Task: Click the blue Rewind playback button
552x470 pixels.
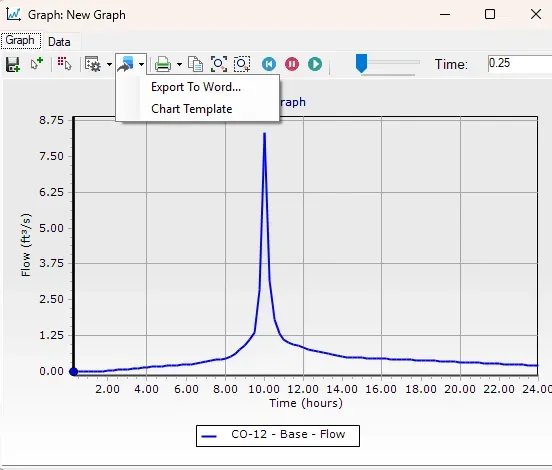Action: click(269, 64)
